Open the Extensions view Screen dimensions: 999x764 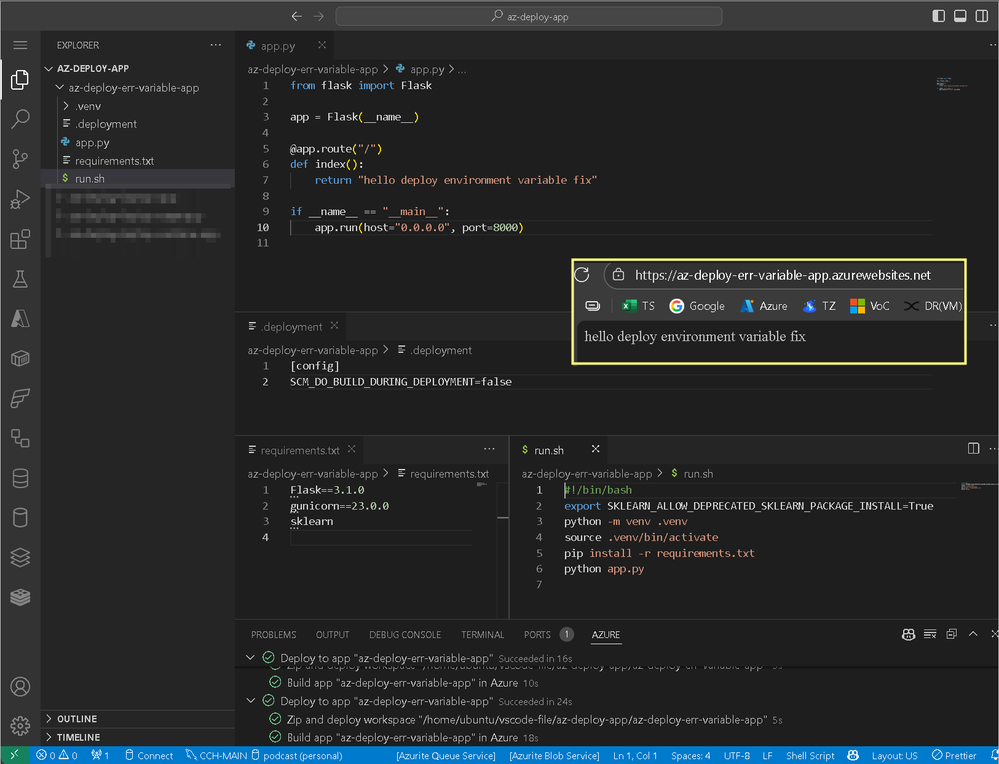[x=20, y=240]
